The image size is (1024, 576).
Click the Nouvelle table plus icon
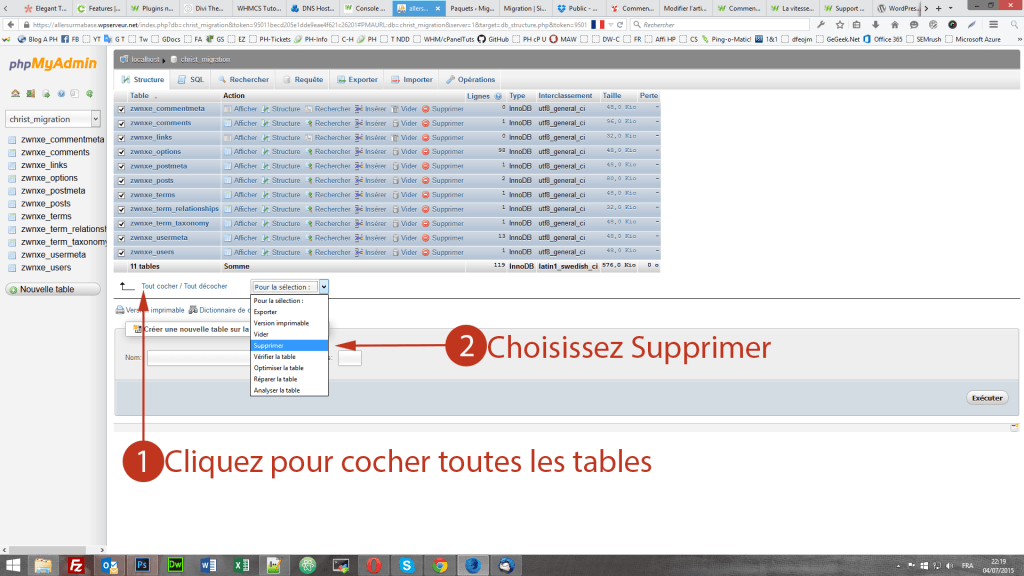coord(12,290)
